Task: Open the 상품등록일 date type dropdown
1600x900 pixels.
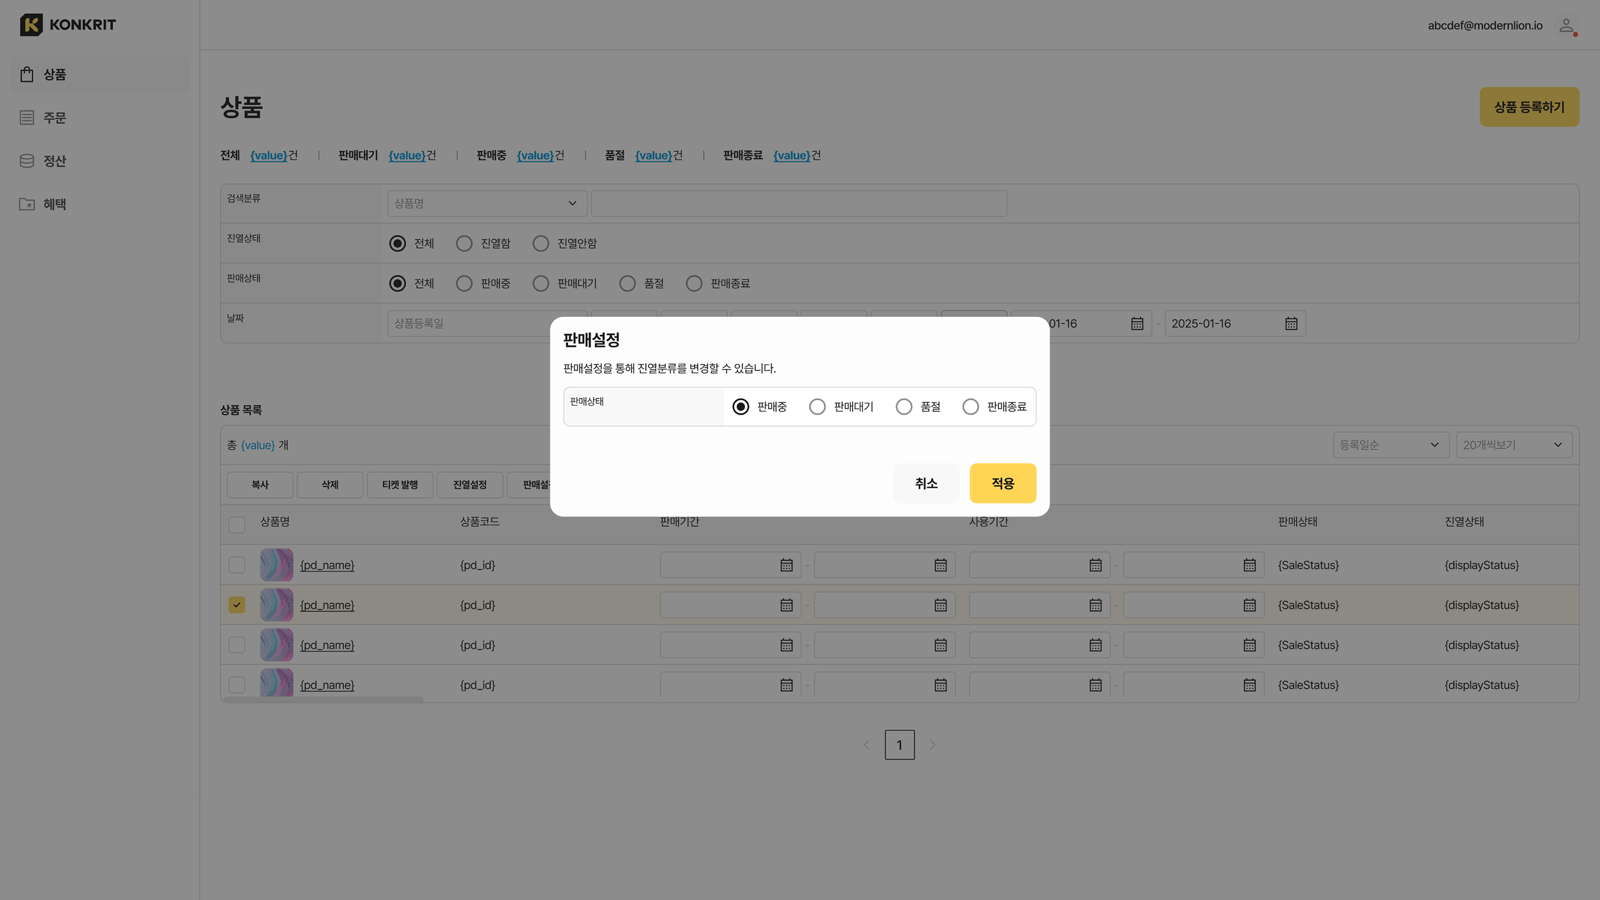Action: [x=470, y=323]
